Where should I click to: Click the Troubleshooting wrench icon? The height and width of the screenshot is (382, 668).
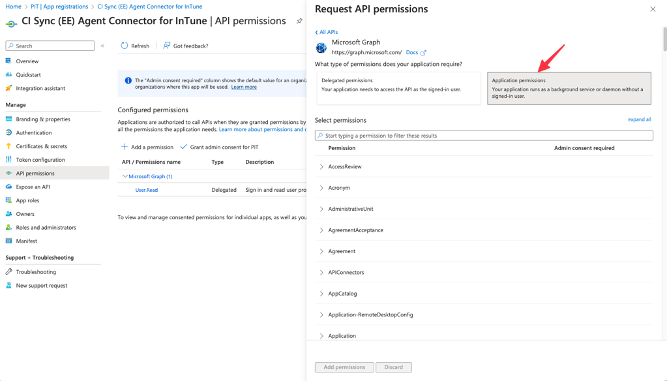9,272
